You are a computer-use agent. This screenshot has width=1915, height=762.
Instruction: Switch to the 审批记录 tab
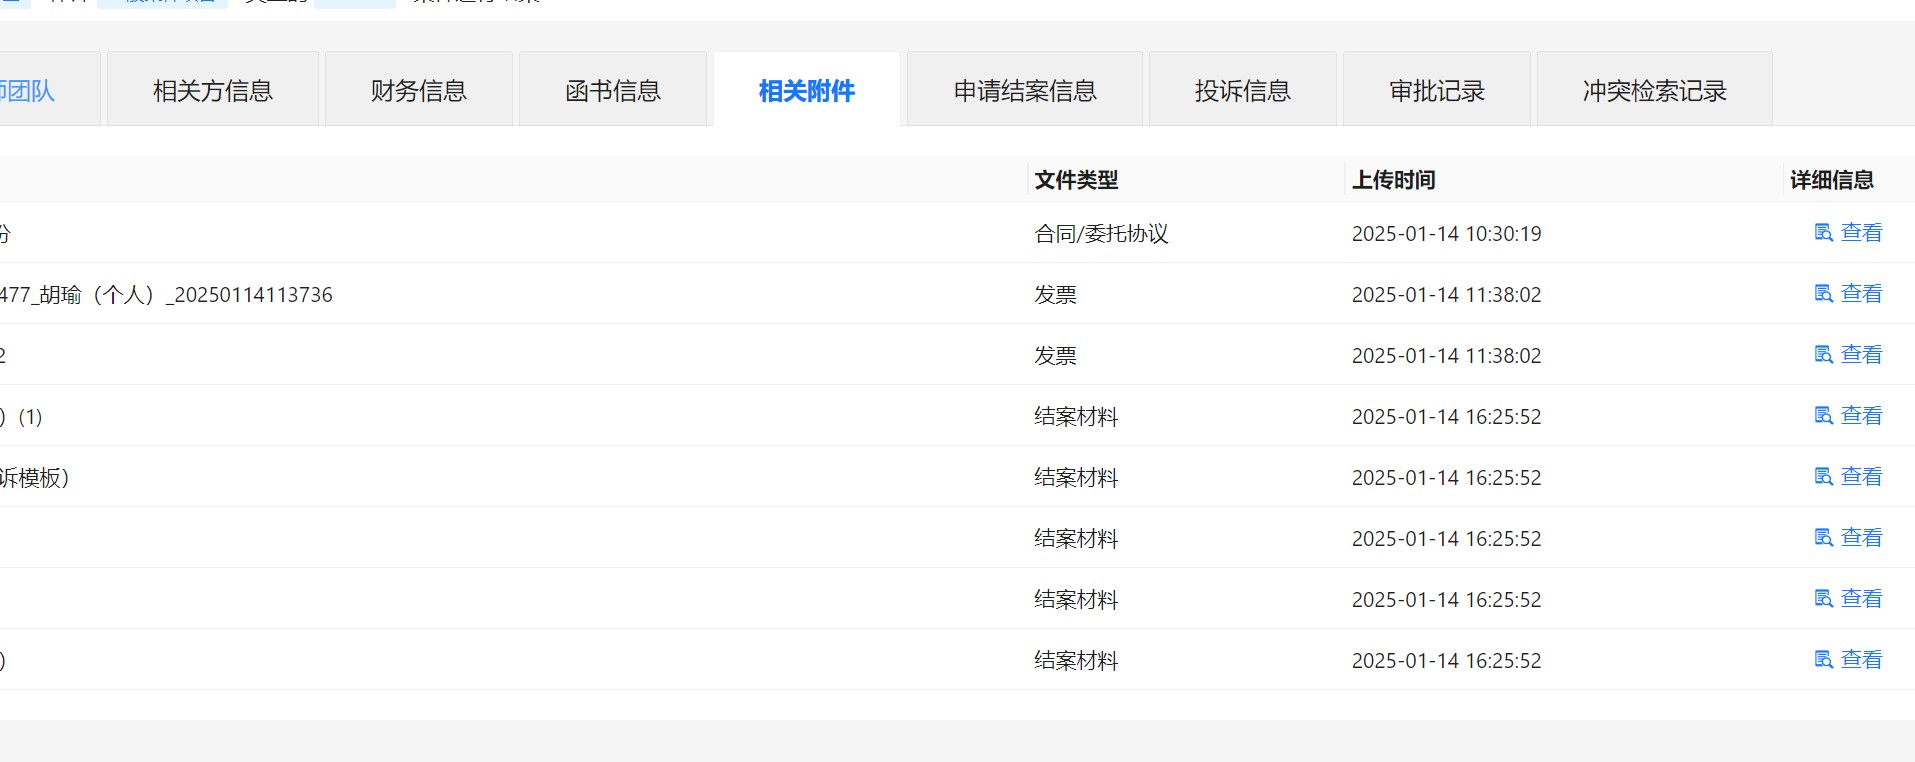click(x=1436, y=91)
